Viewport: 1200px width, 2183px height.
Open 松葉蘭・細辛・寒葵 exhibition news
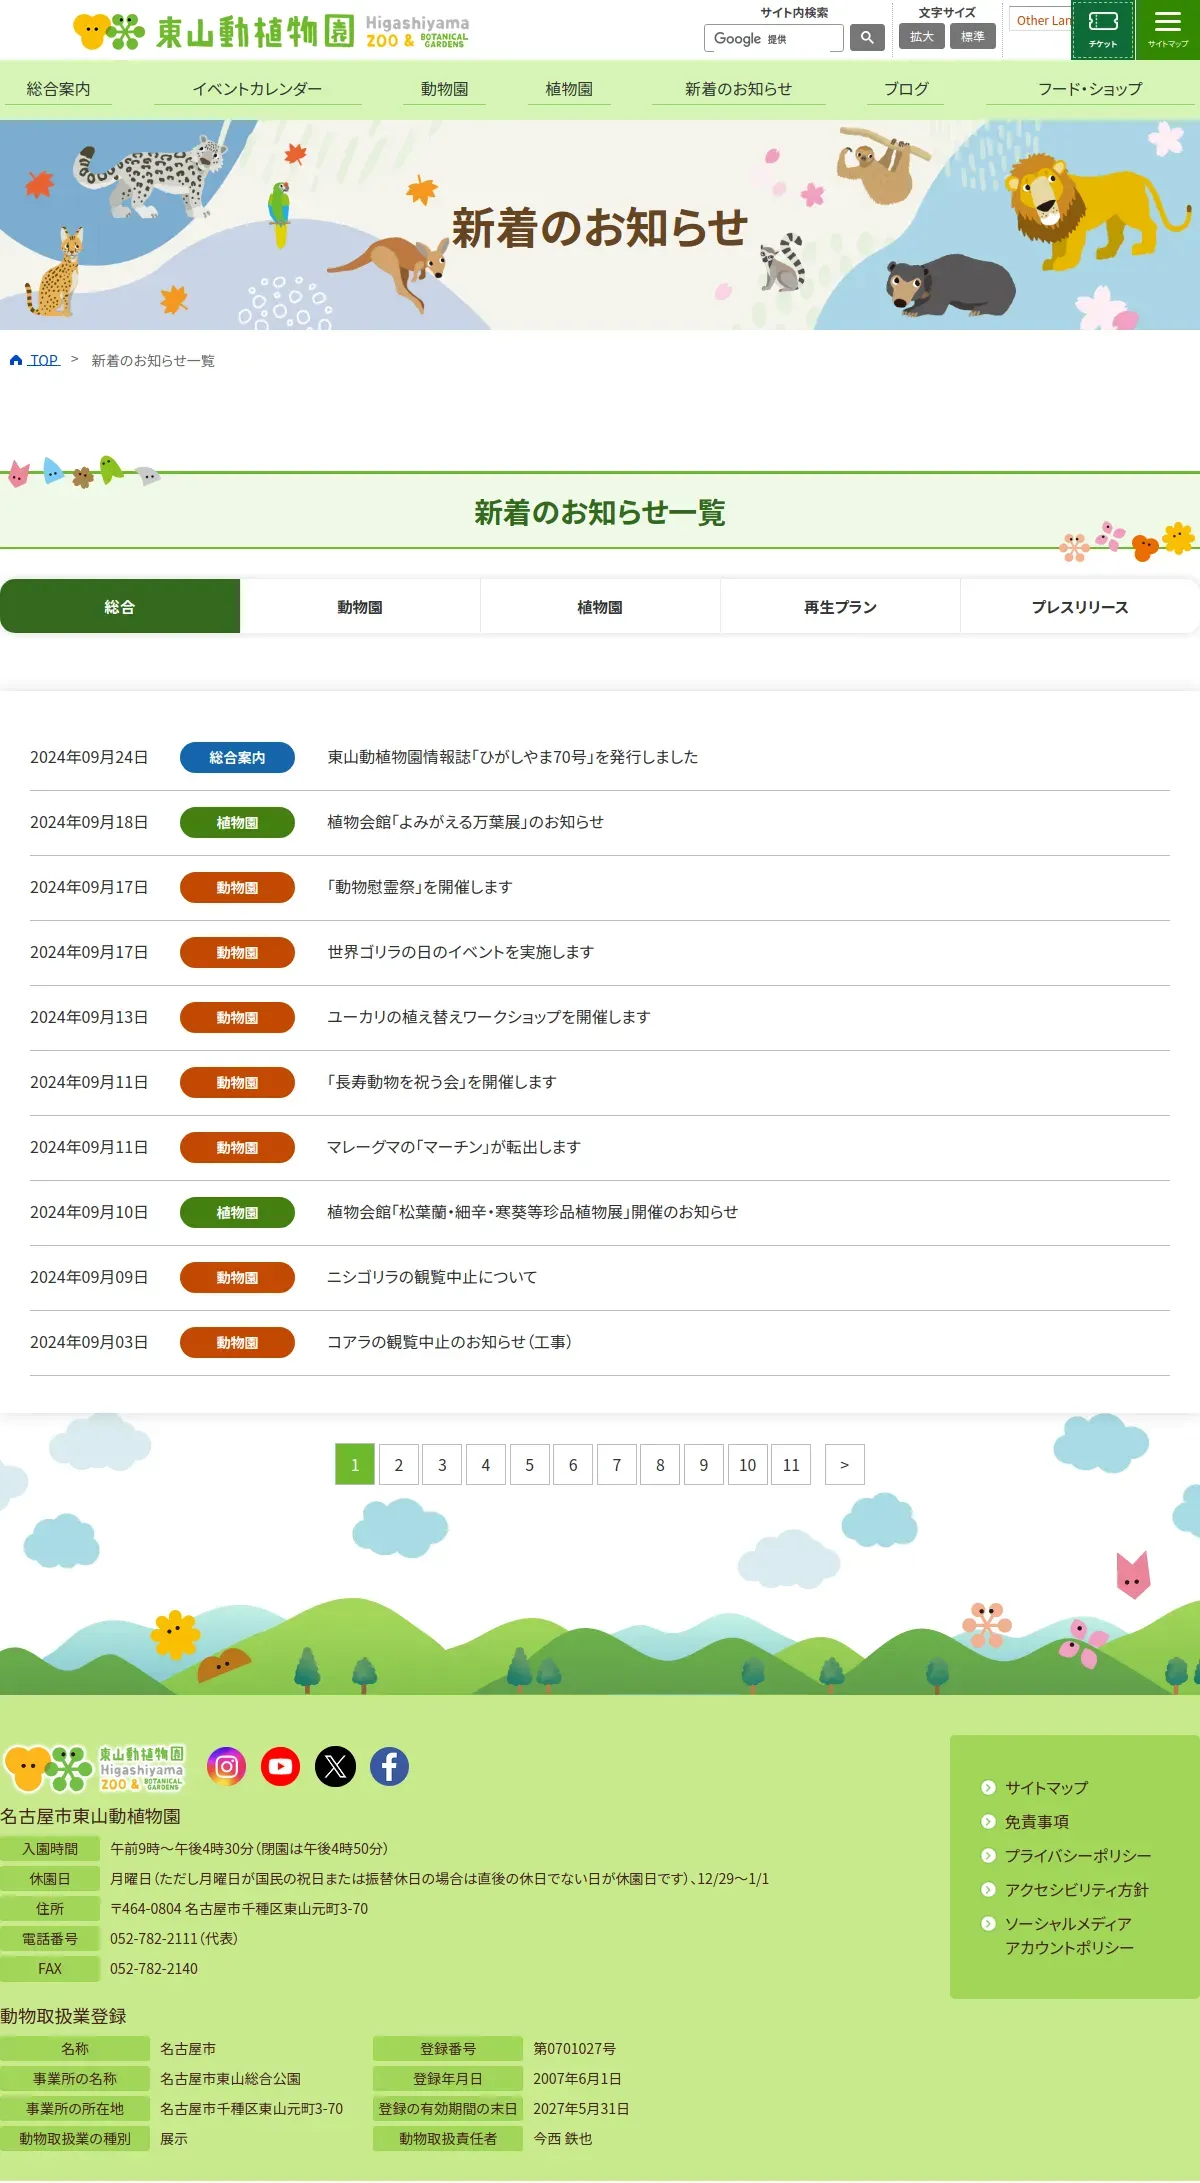[532, 1212]
